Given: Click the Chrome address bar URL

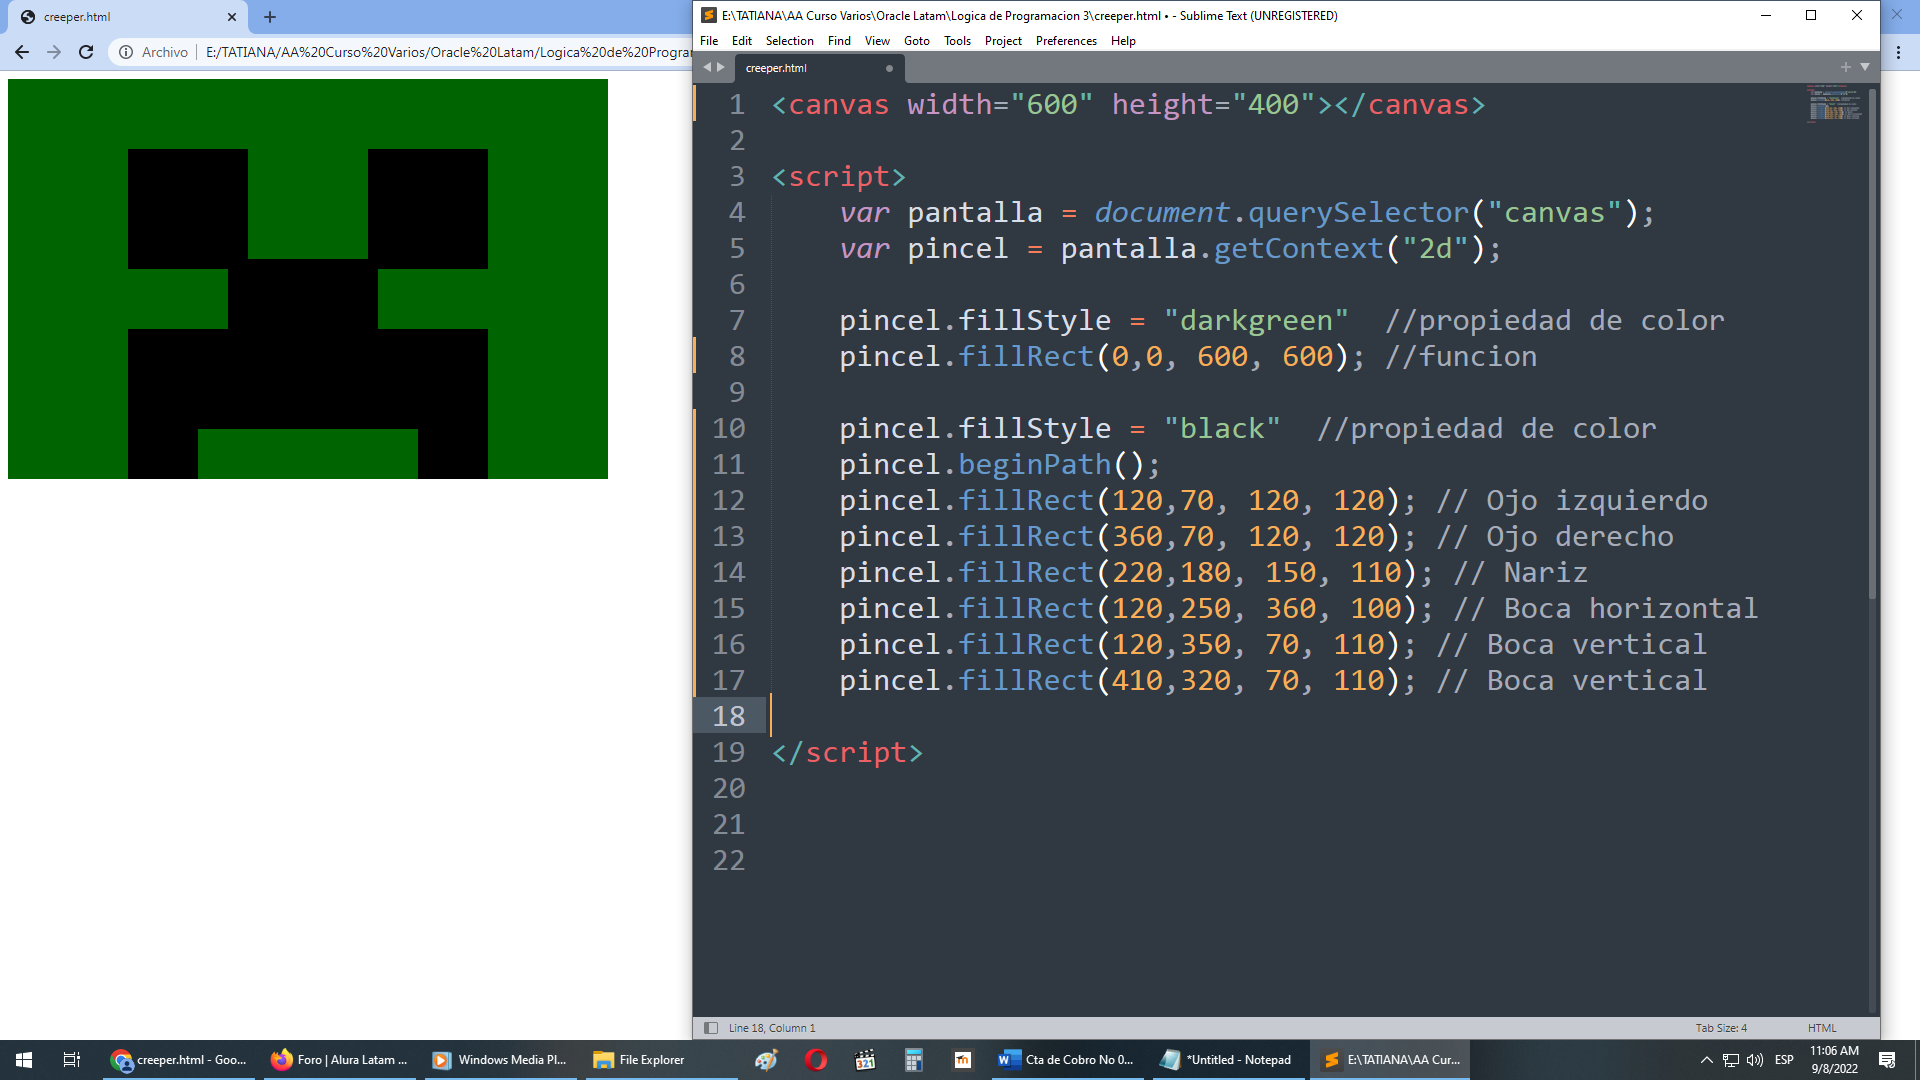Looking at the screenshot, I should pyautogui.click(x=448, y=52).
